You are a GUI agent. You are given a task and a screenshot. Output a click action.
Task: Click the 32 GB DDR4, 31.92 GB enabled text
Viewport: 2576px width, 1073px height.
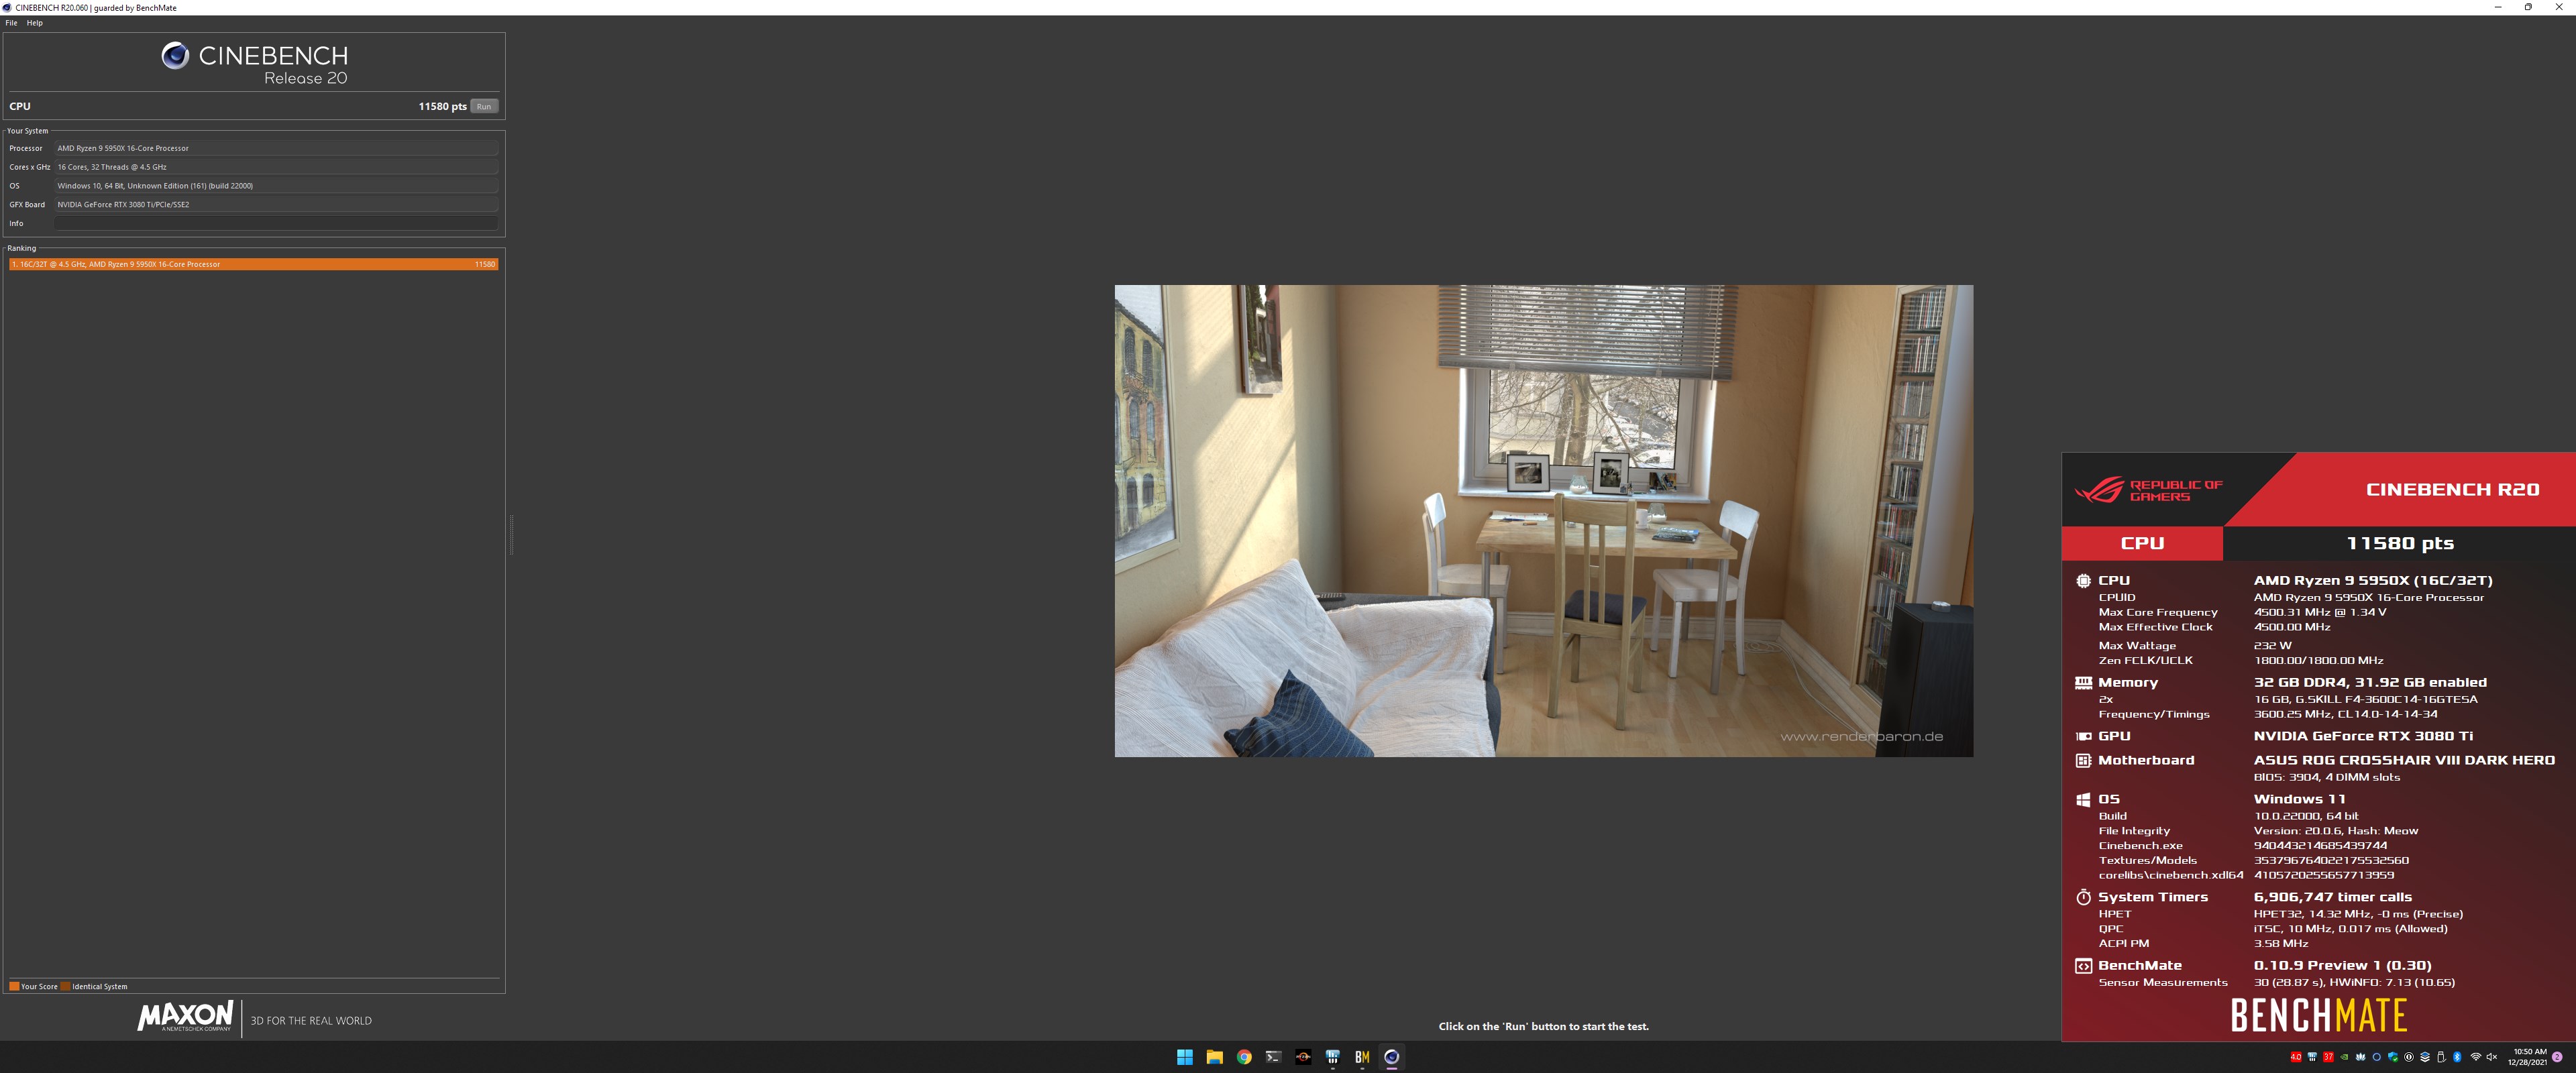point(2370,682)
